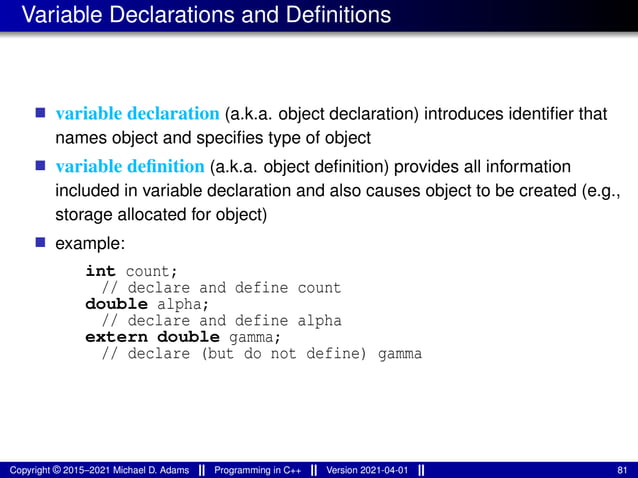The height and width of the screenshot is (478, 638).
Task: Click the square bullet beside 'variable declaration'
Action: point(40,112)
